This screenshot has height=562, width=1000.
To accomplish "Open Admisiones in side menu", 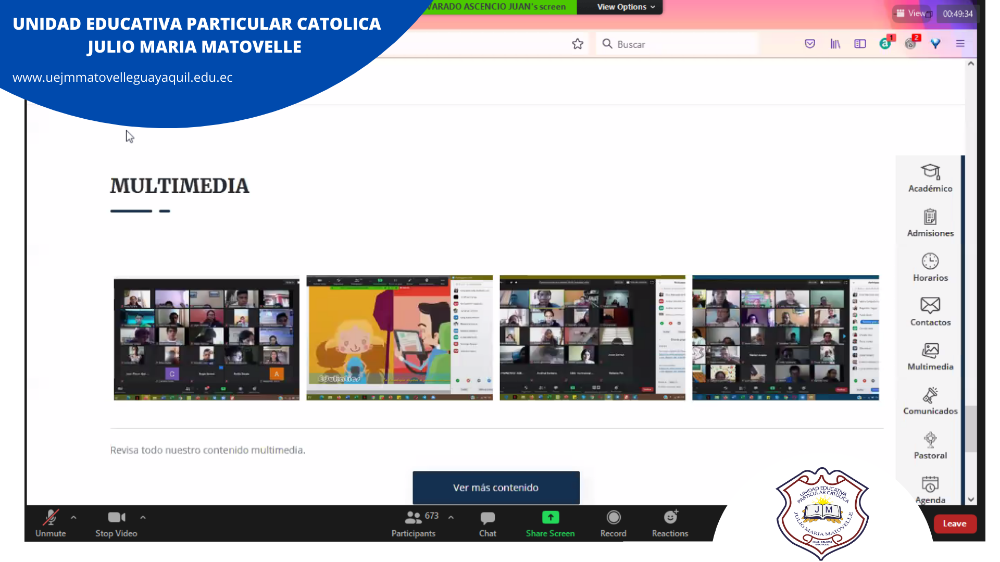I will click(x=930, y=223).
